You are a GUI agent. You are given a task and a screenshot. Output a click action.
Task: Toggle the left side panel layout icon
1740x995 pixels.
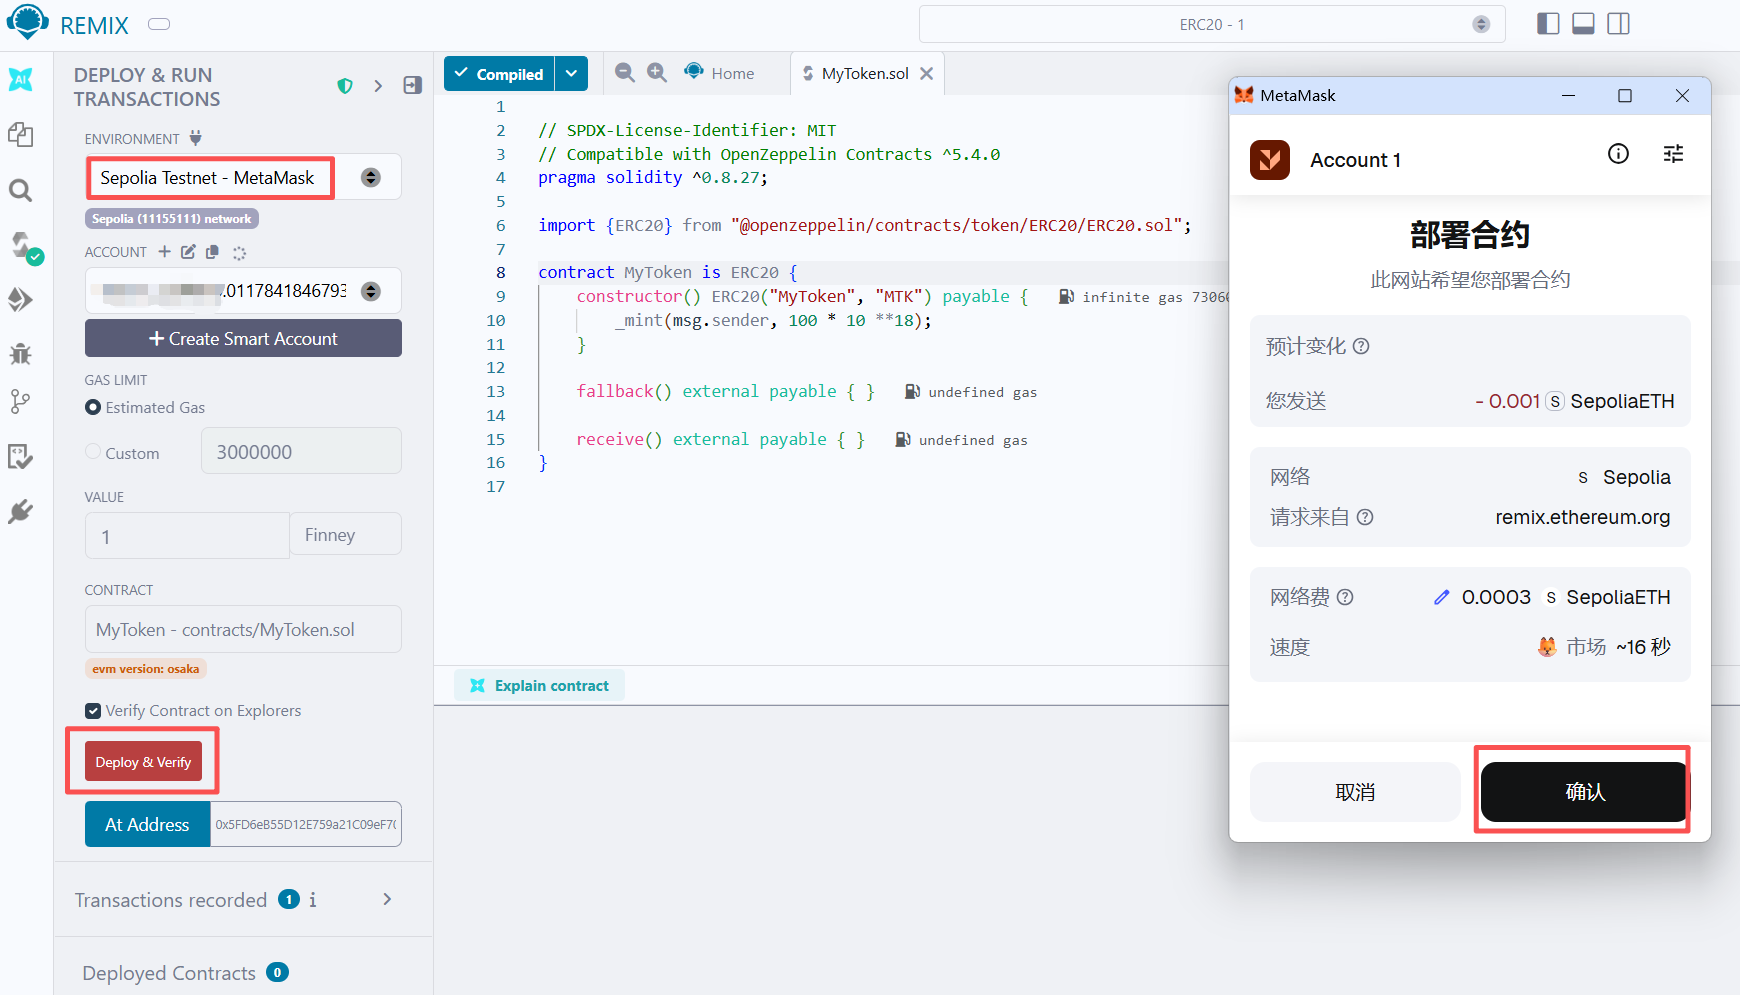click(1548, 24)
